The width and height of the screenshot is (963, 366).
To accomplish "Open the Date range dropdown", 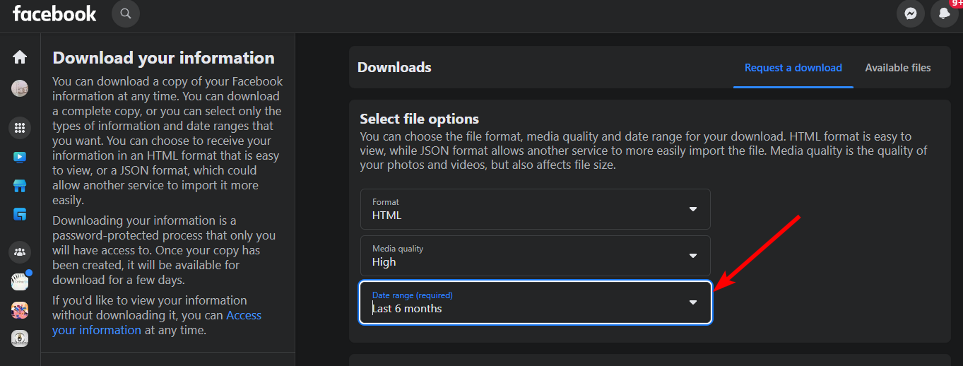I will [x=535, y=302].
